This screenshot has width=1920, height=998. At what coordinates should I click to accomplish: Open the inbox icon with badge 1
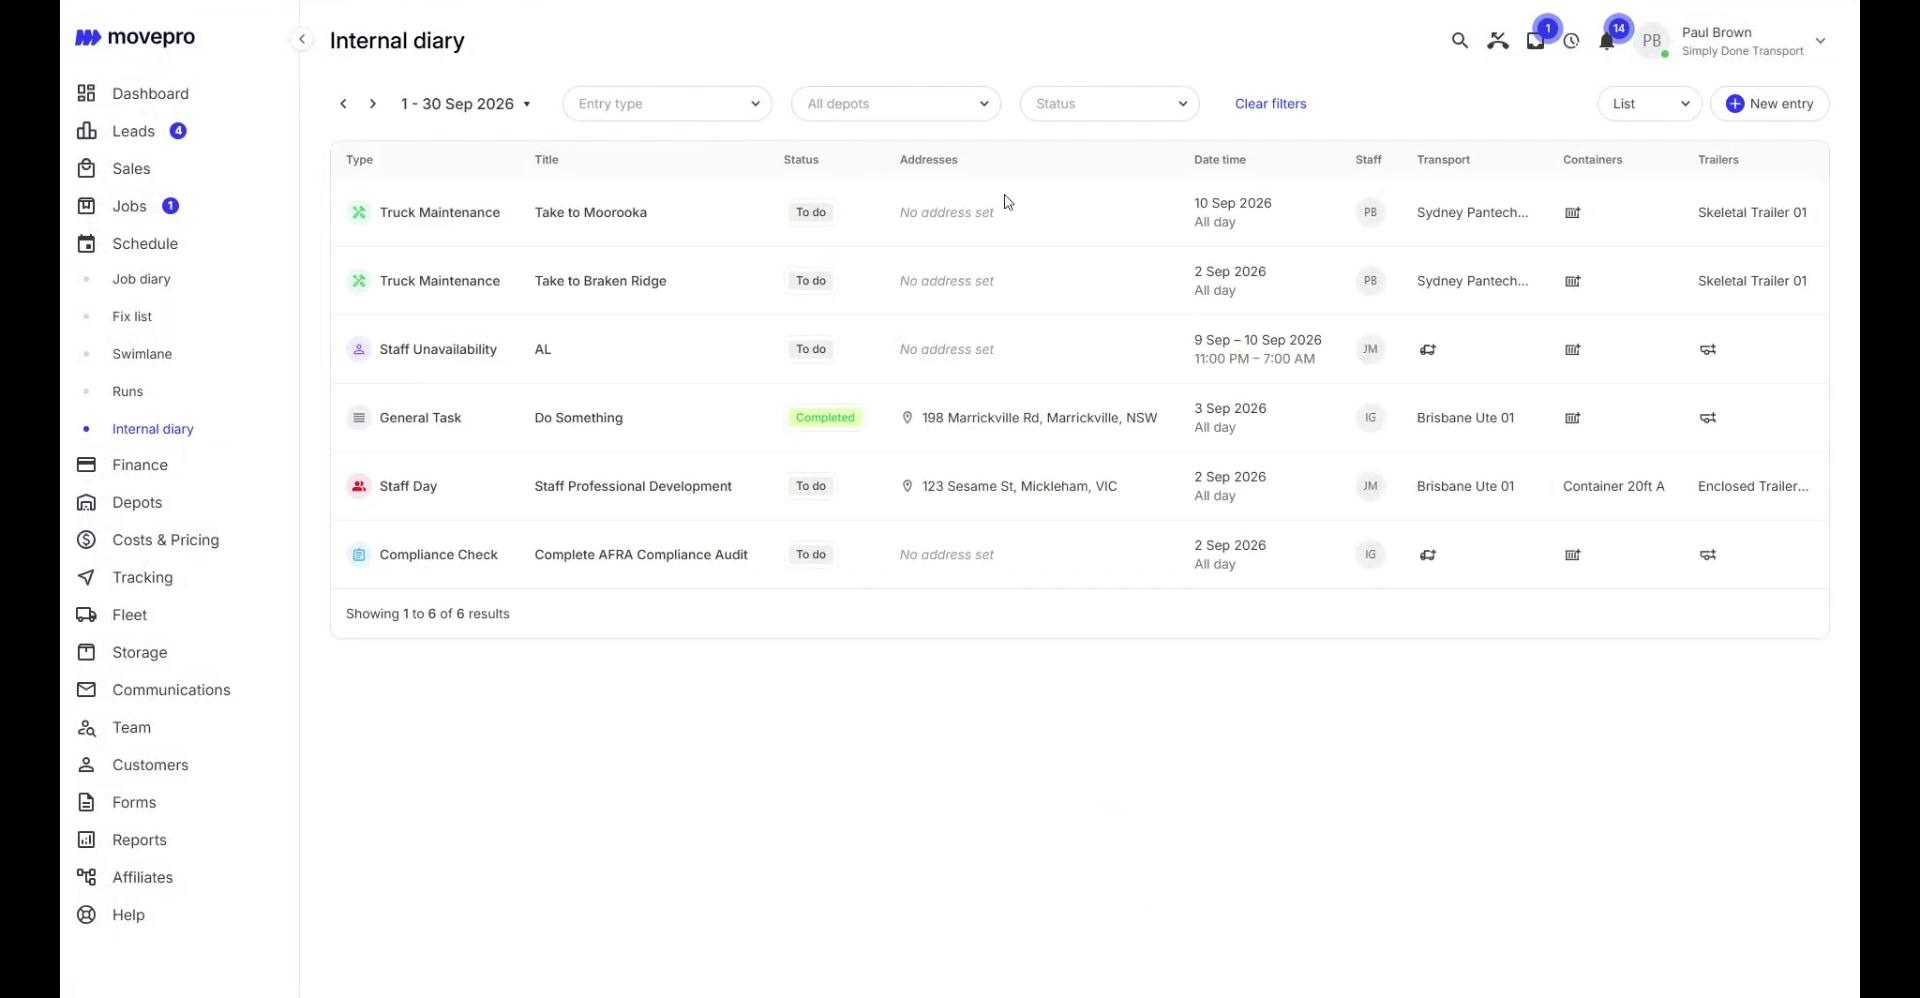point(1535,41)
